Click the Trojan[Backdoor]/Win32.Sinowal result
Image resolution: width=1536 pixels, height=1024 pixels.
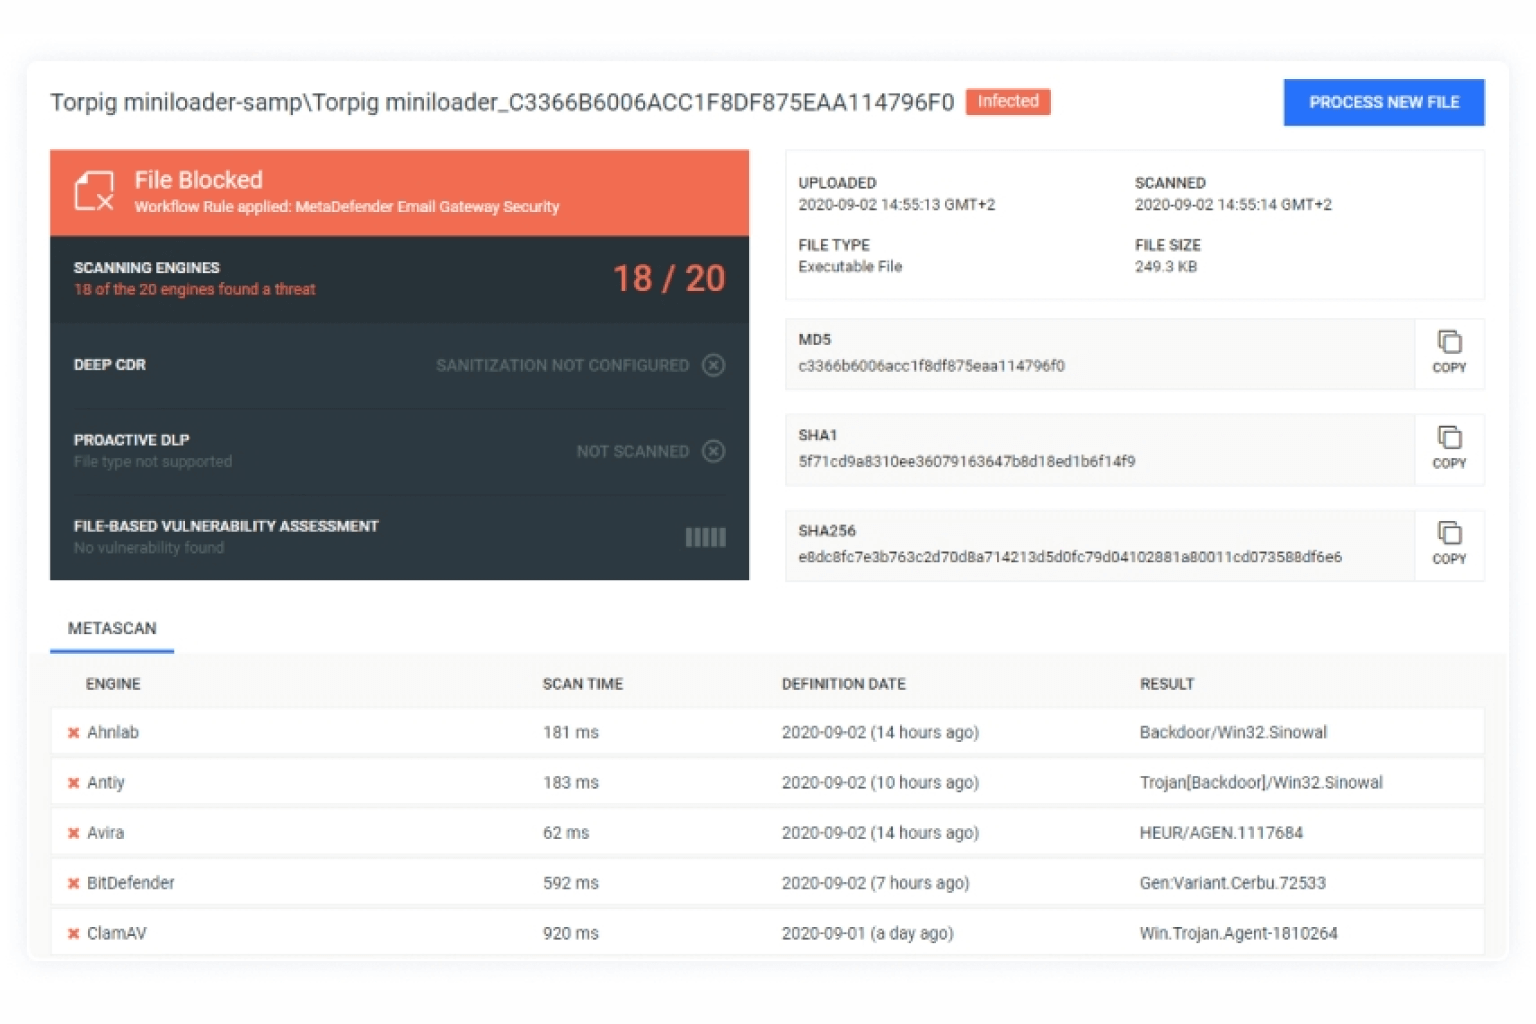(x=1261, y=783)
